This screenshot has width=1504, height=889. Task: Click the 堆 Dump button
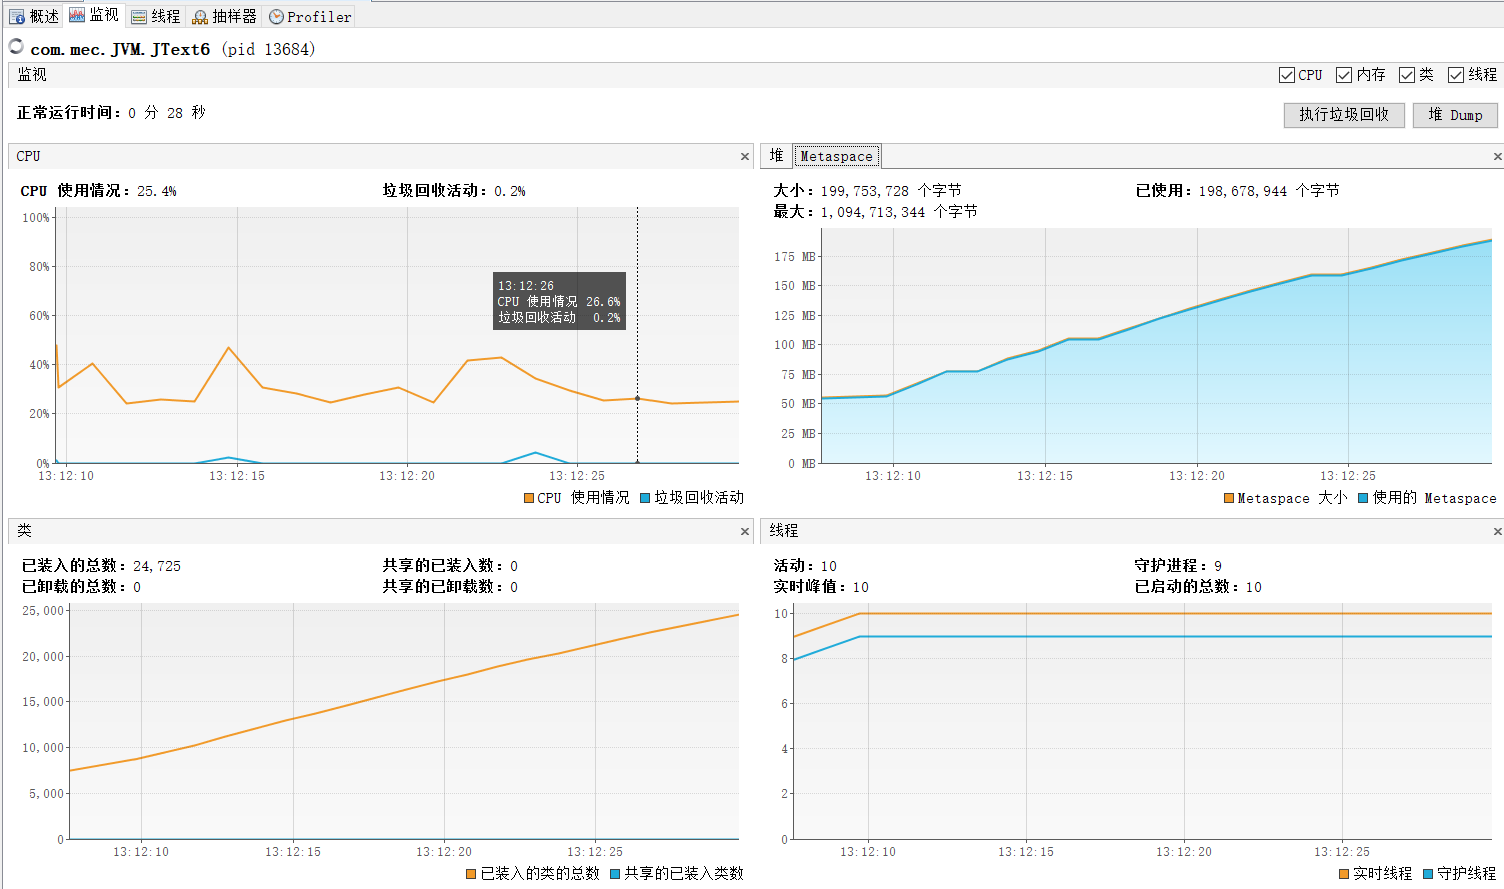1455,115
